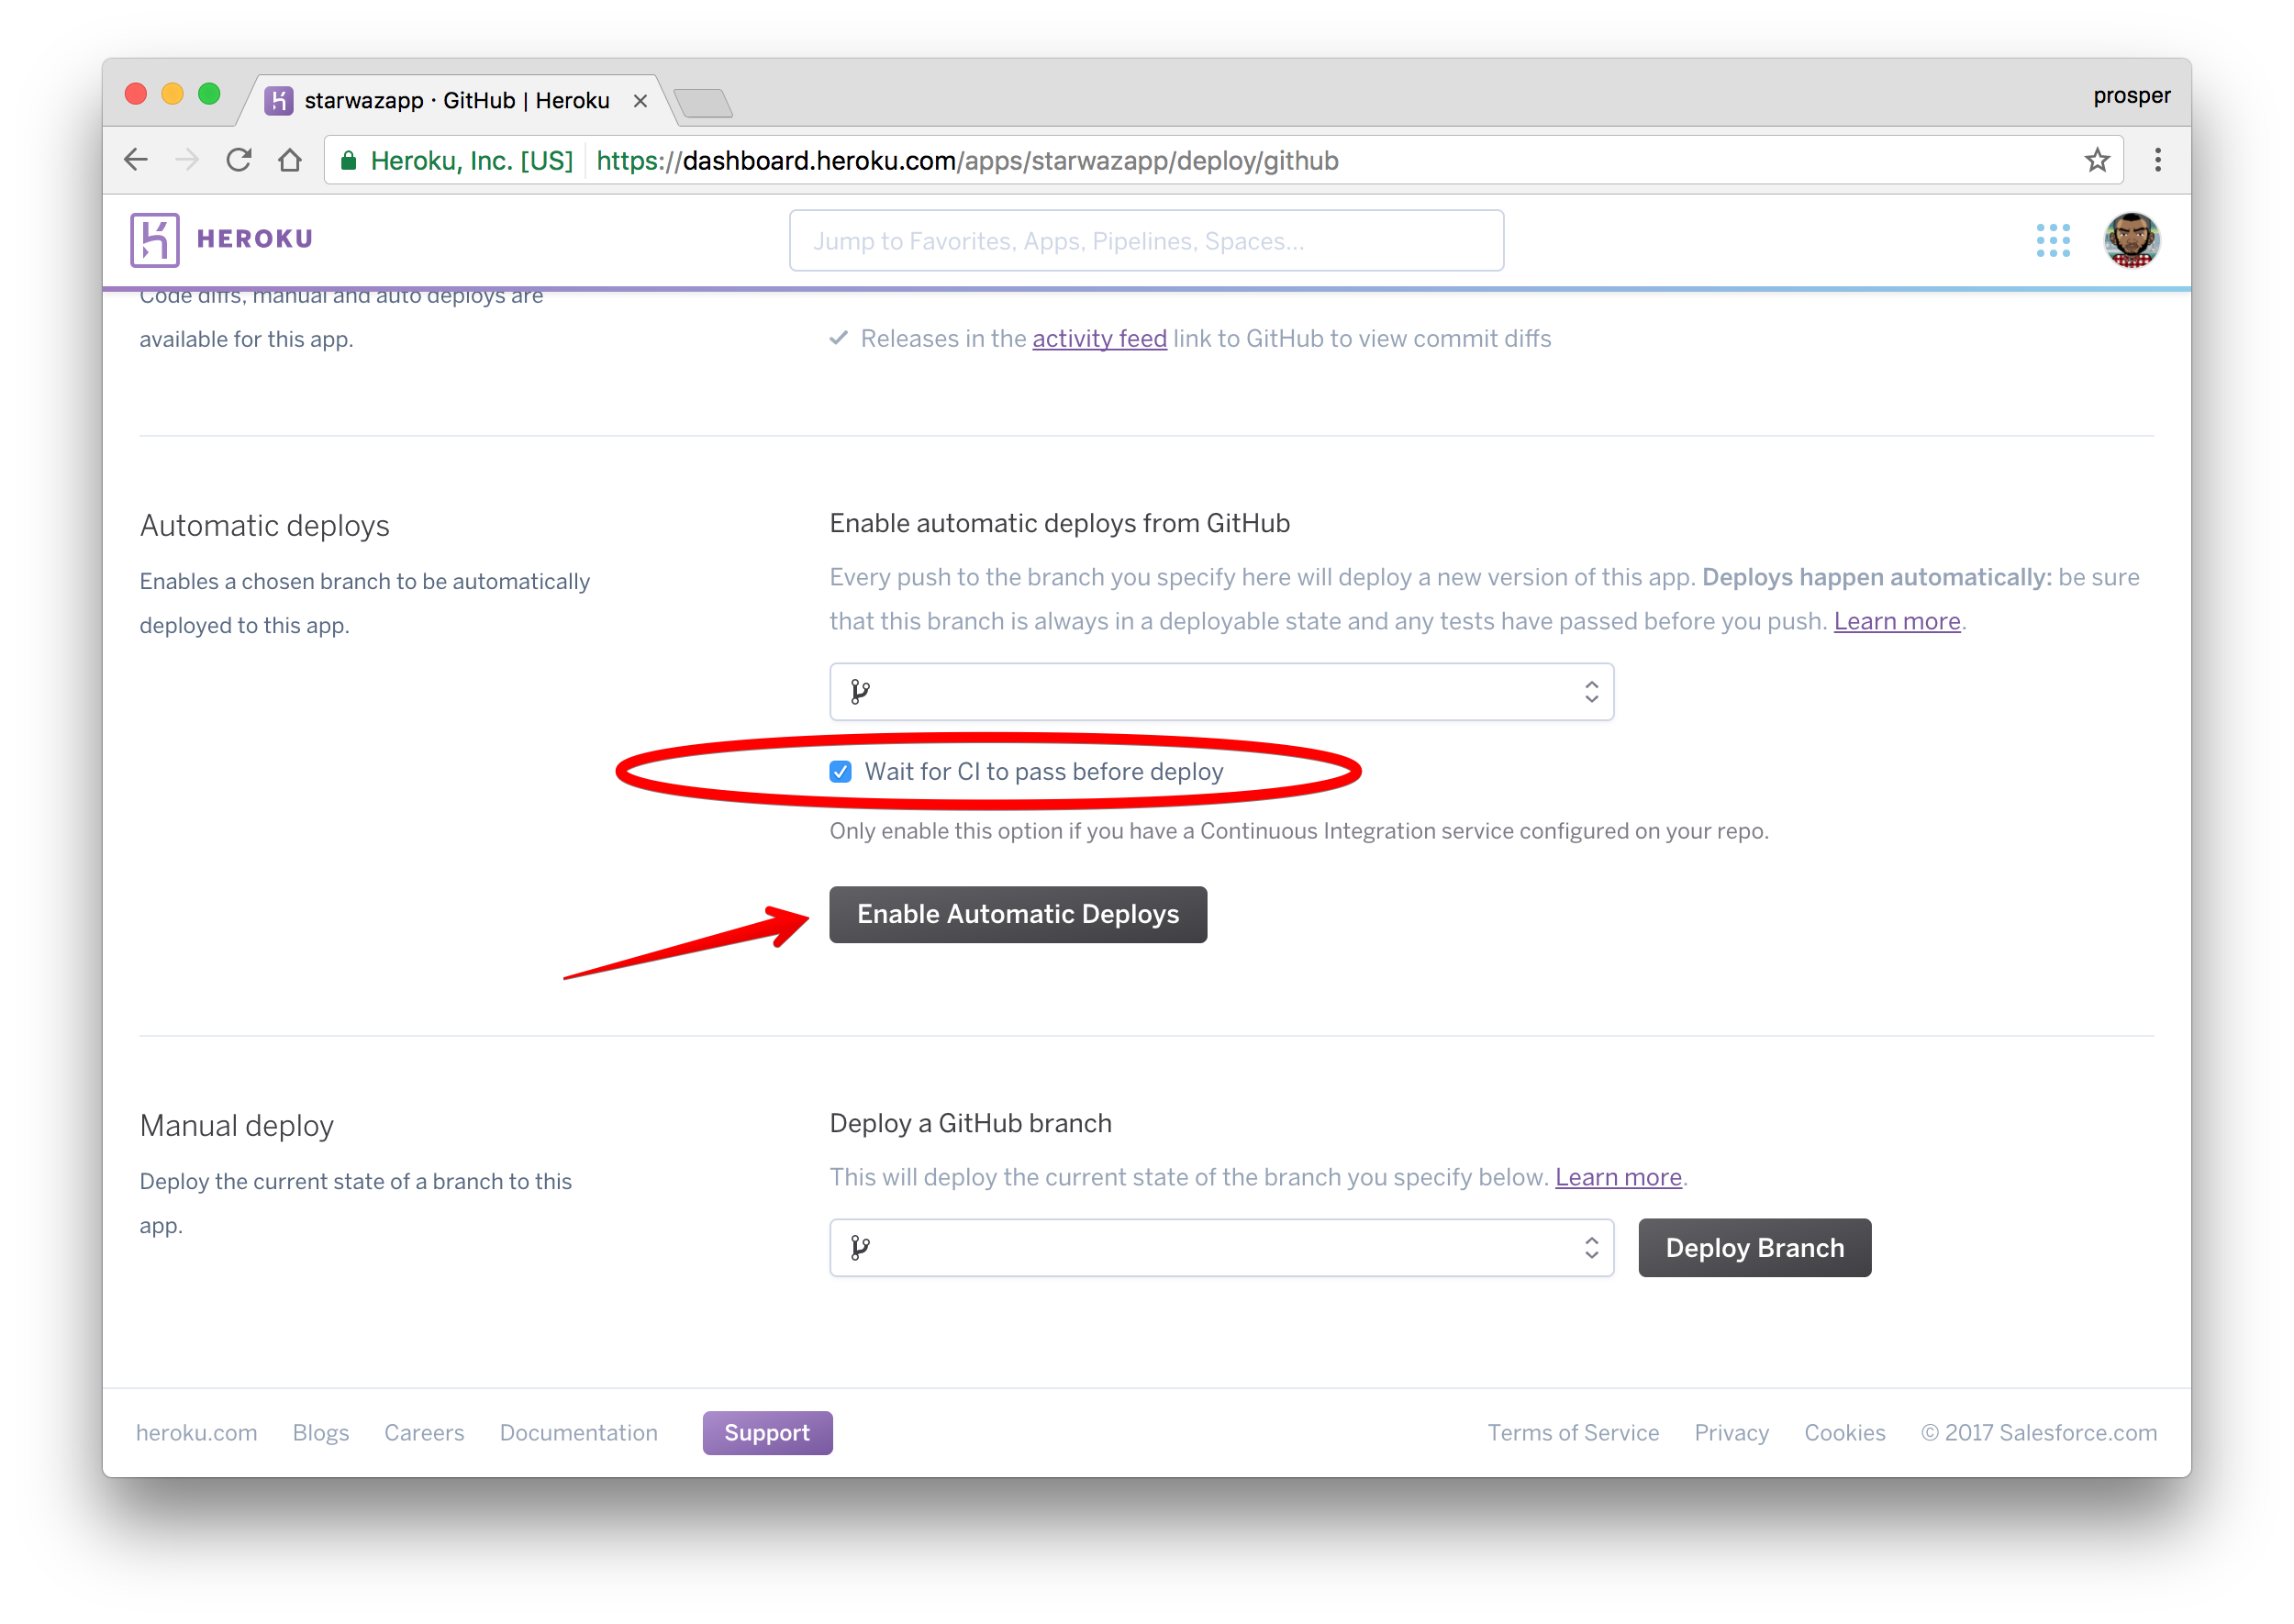Open the Documentation footer link

[x=578, y=1432]
